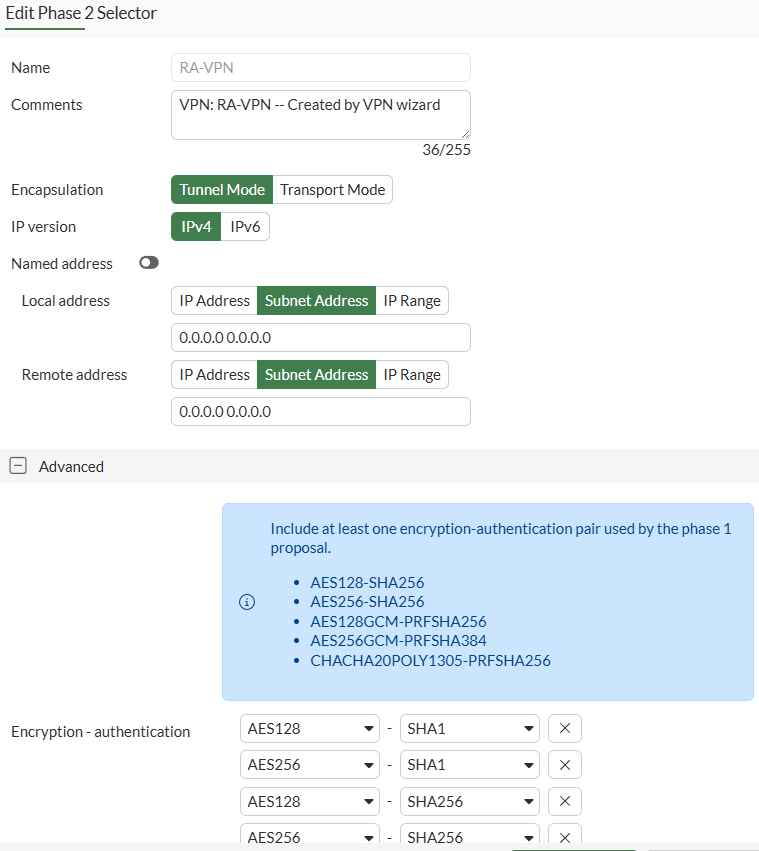Enable the Named address toggle

coord(148,262)
